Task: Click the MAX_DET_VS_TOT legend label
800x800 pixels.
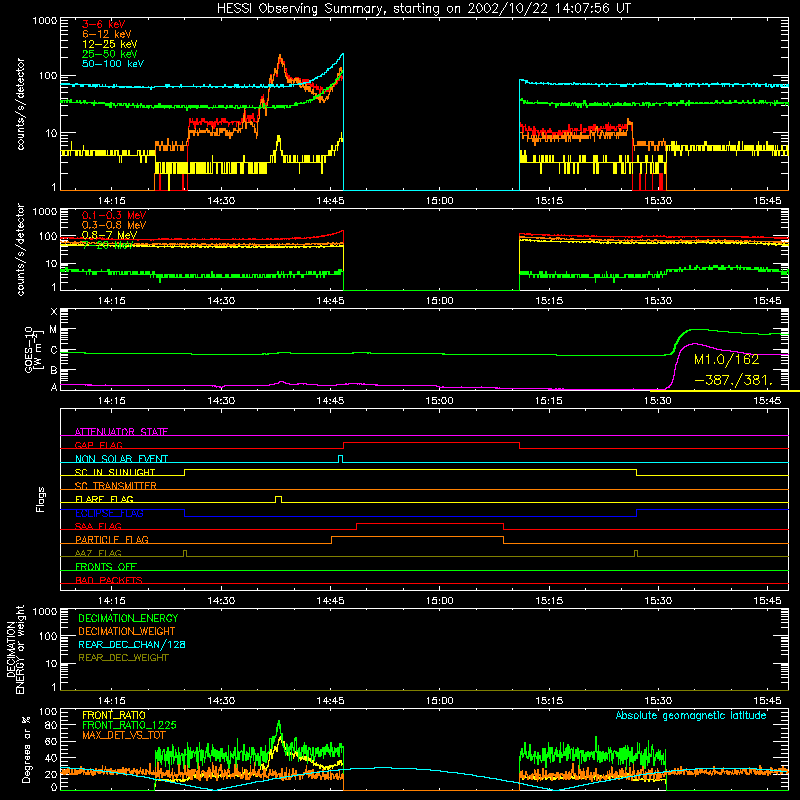Action: (x=123, y=735)
